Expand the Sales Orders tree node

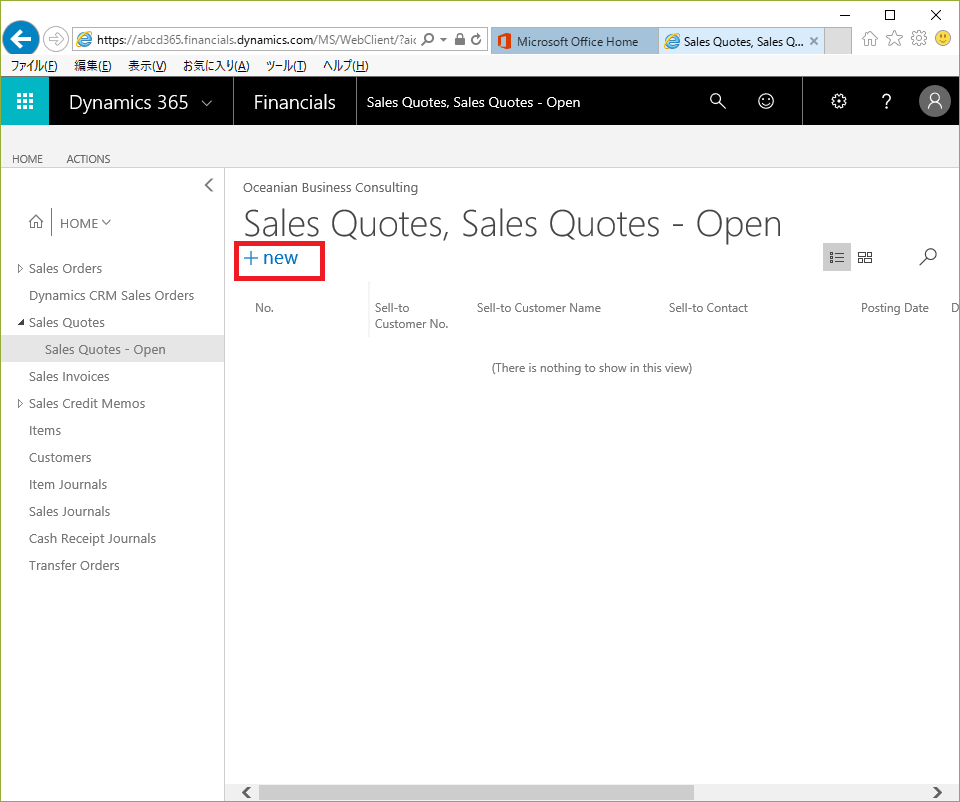20,268
